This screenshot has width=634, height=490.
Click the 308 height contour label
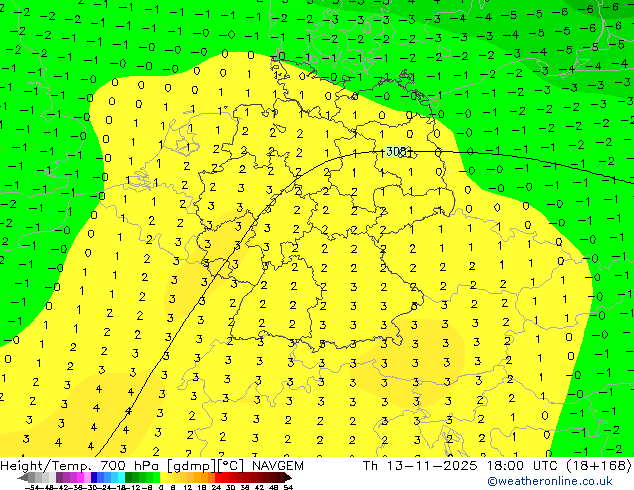point(396,151)
